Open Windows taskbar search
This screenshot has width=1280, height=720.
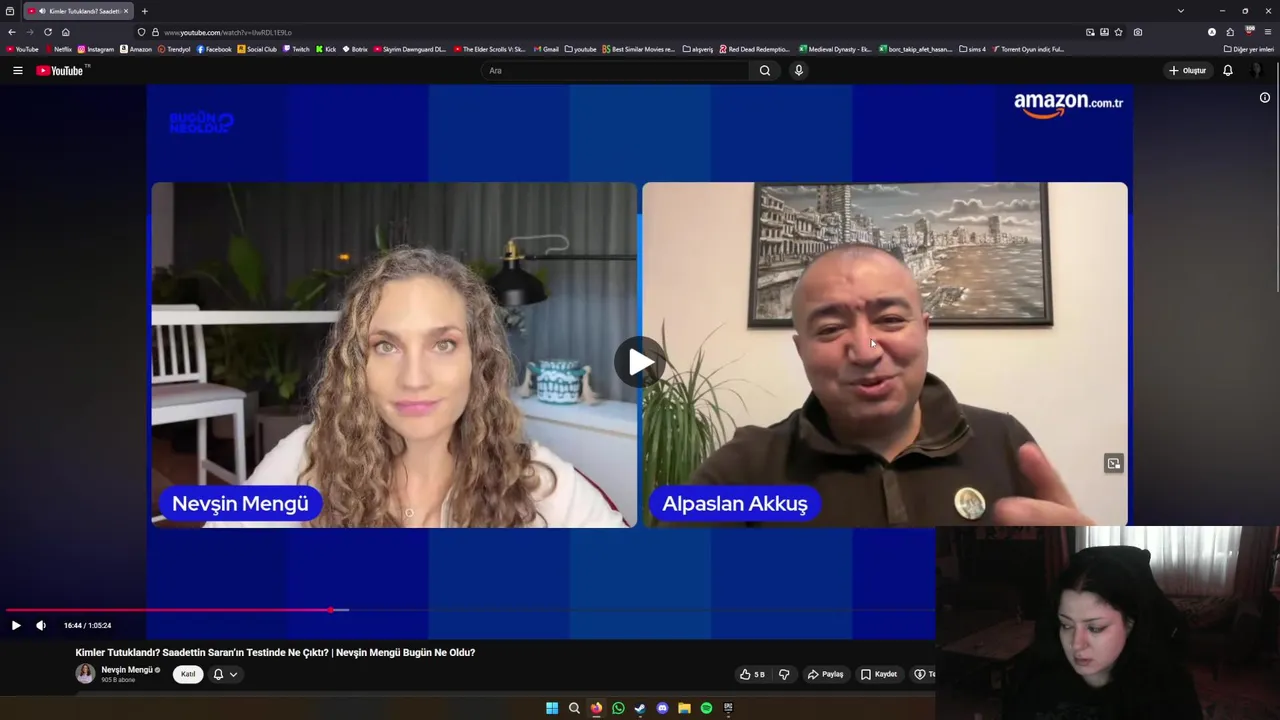click(x=574, y=708)
